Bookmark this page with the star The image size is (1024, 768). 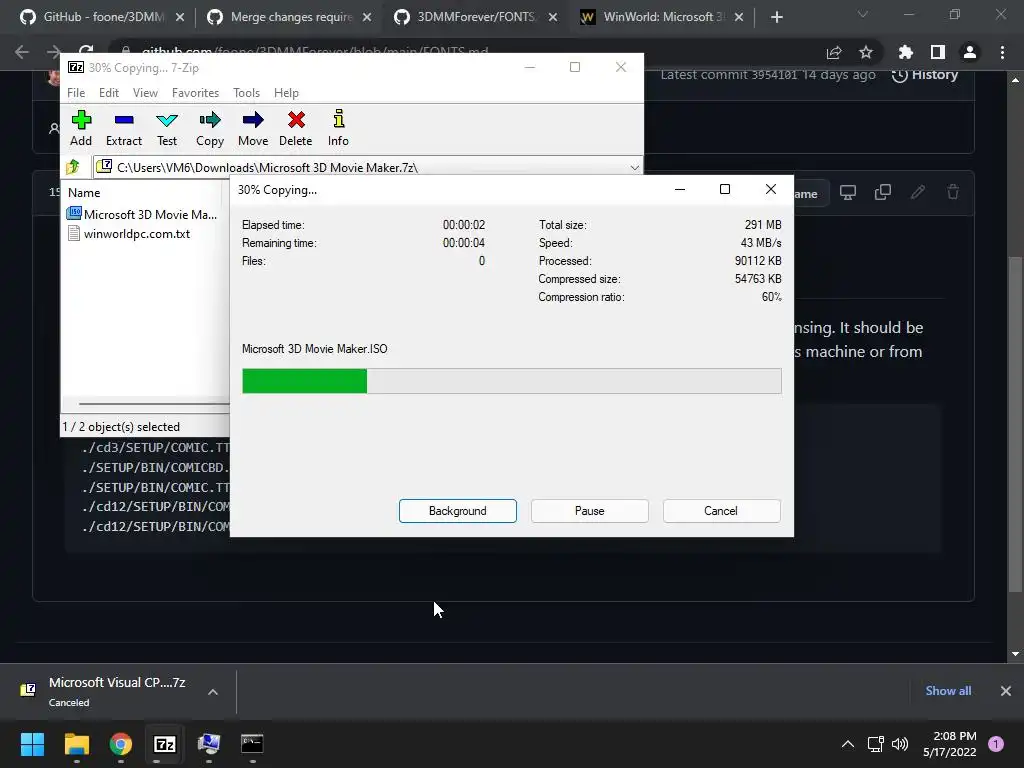[x=866, y=52]
